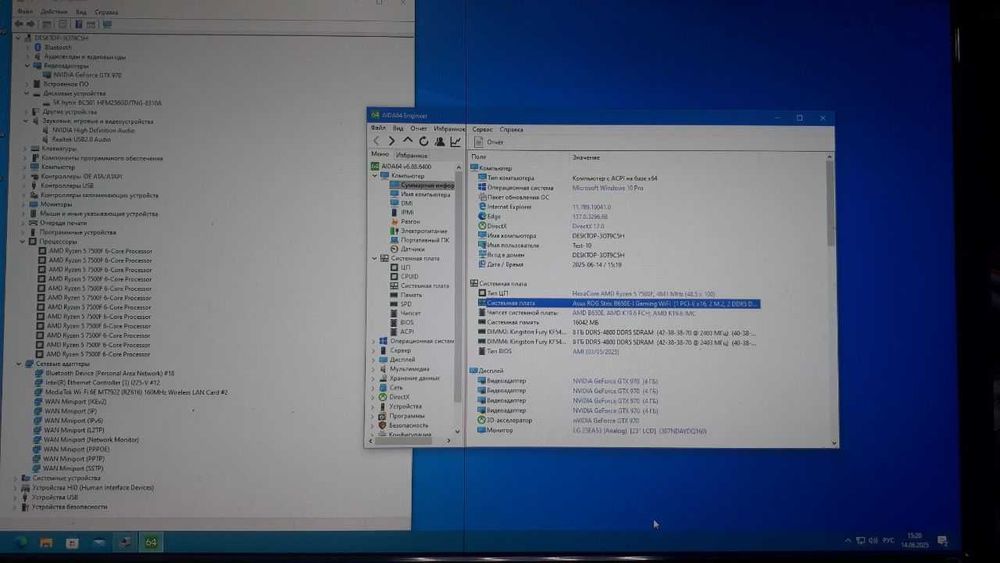1000x563 pixels.
Task: Open the graph chart icon in AIDA64 toolbar
Action: click(x=455, y=141)
